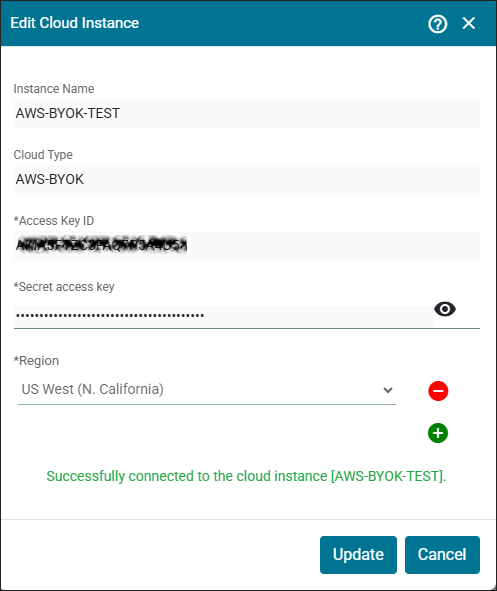The width and height of the screenshot is (497, 591).
Task: Click the *Secret access key label
Action: (x=64, y=287)
